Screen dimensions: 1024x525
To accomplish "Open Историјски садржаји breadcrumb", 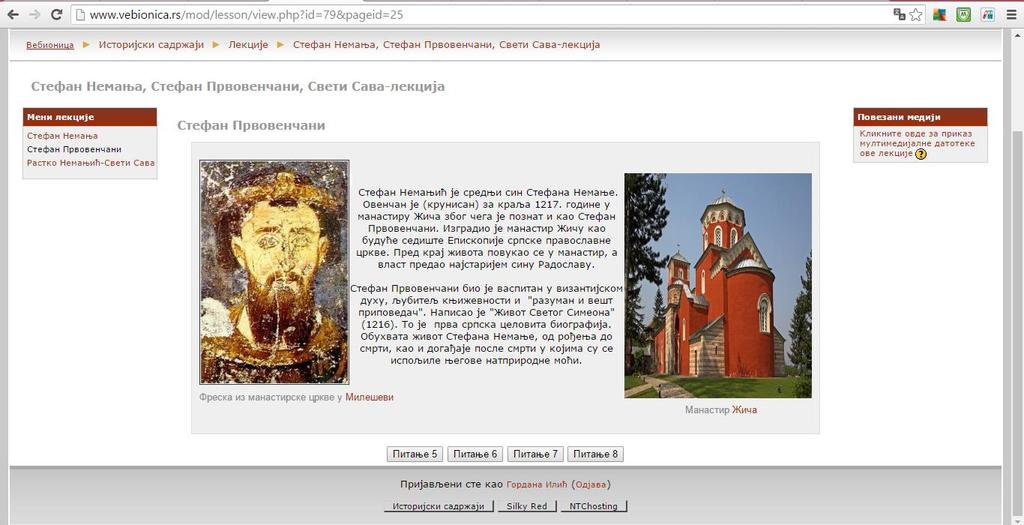I will [151, 45].
